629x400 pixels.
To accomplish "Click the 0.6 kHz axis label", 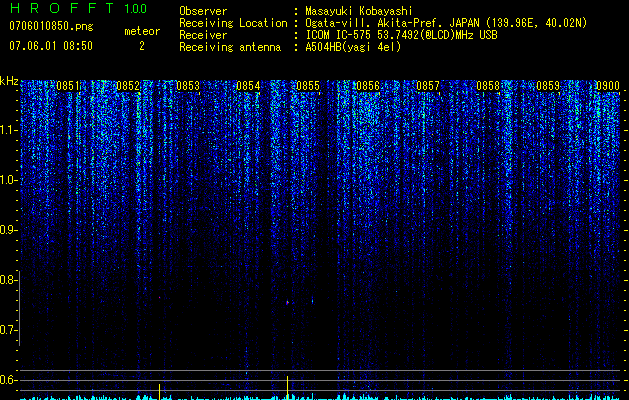I will (9, 380).
